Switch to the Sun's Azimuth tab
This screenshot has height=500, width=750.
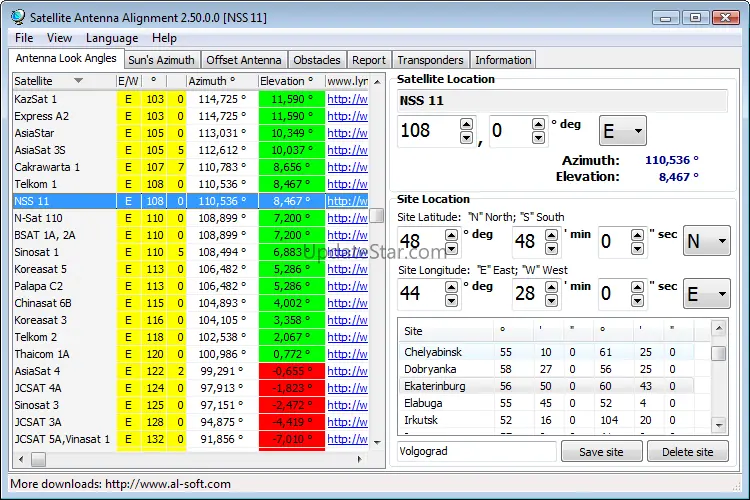tap(161, 60)
